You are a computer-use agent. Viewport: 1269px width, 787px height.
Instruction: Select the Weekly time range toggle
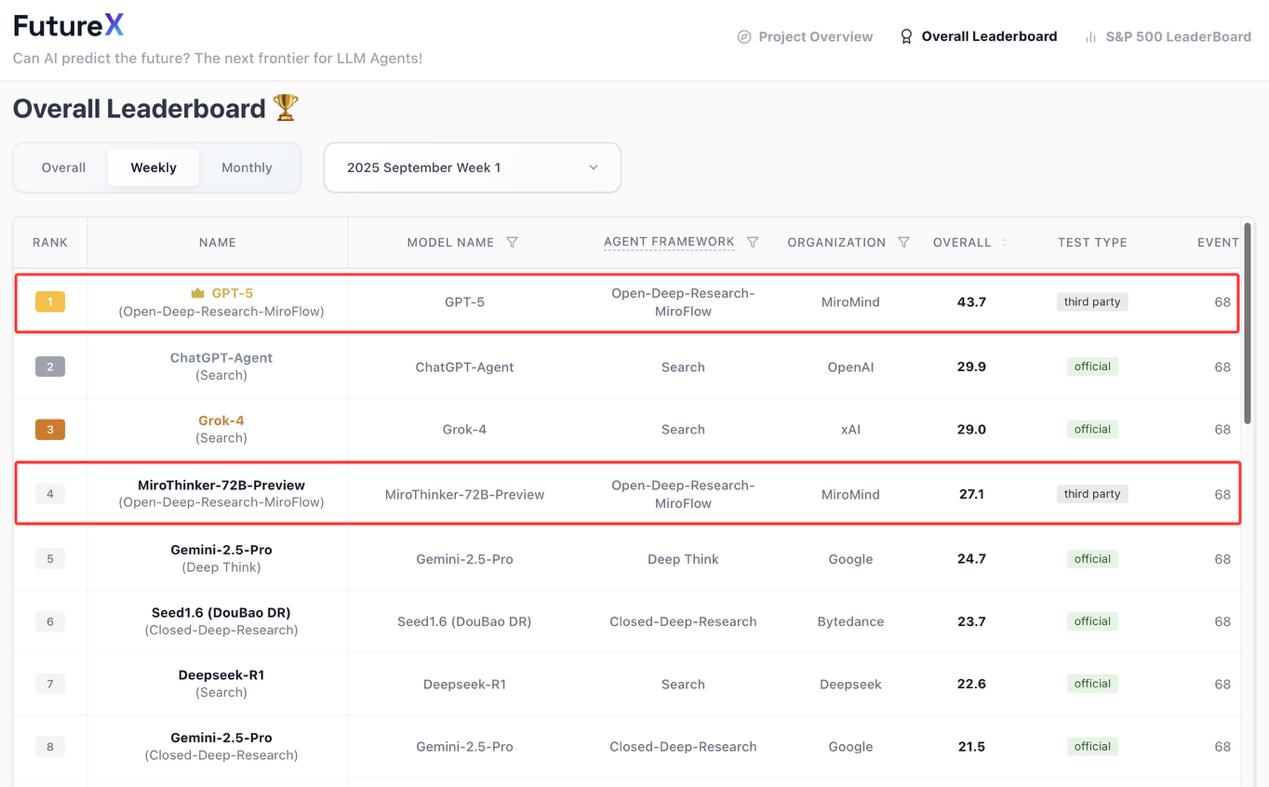(153, 168)
